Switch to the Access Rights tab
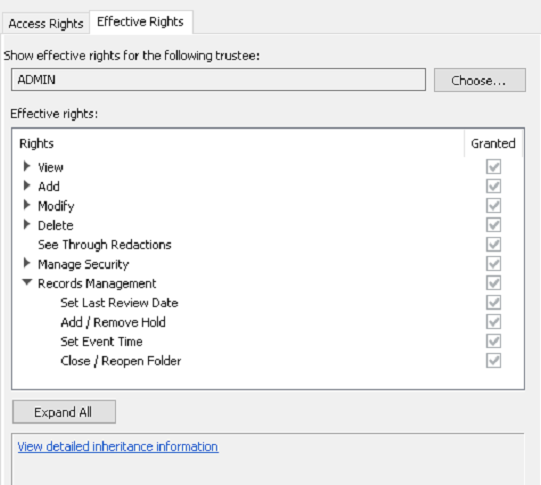The image size is (541, 485). pos(46,24)
